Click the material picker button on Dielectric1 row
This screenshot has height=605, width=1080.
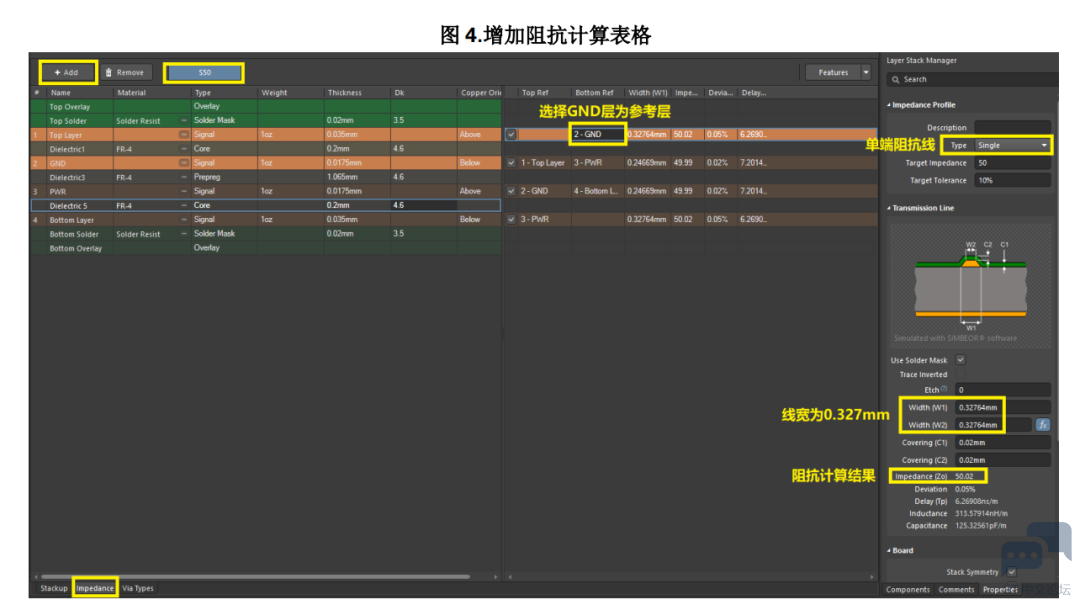coord(184,149)
